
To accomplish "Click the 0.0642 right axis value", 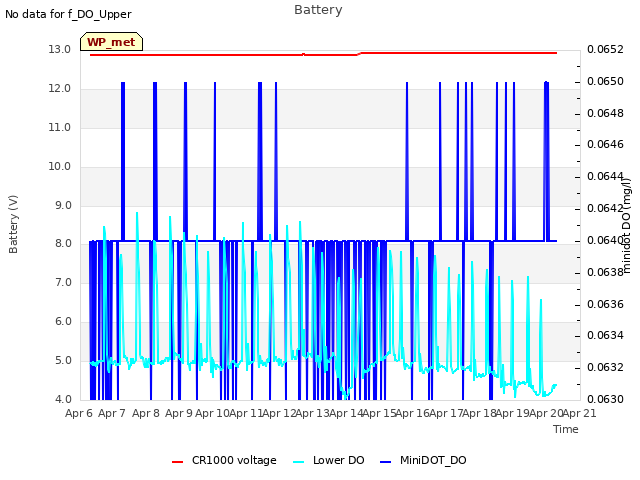I will click(x=605, y=208).
